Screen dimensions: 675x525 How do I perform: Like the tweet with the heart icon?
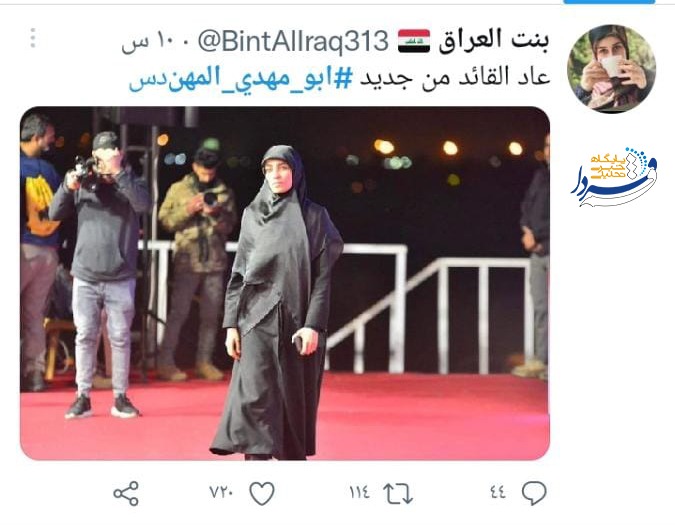tap(262, 493)
